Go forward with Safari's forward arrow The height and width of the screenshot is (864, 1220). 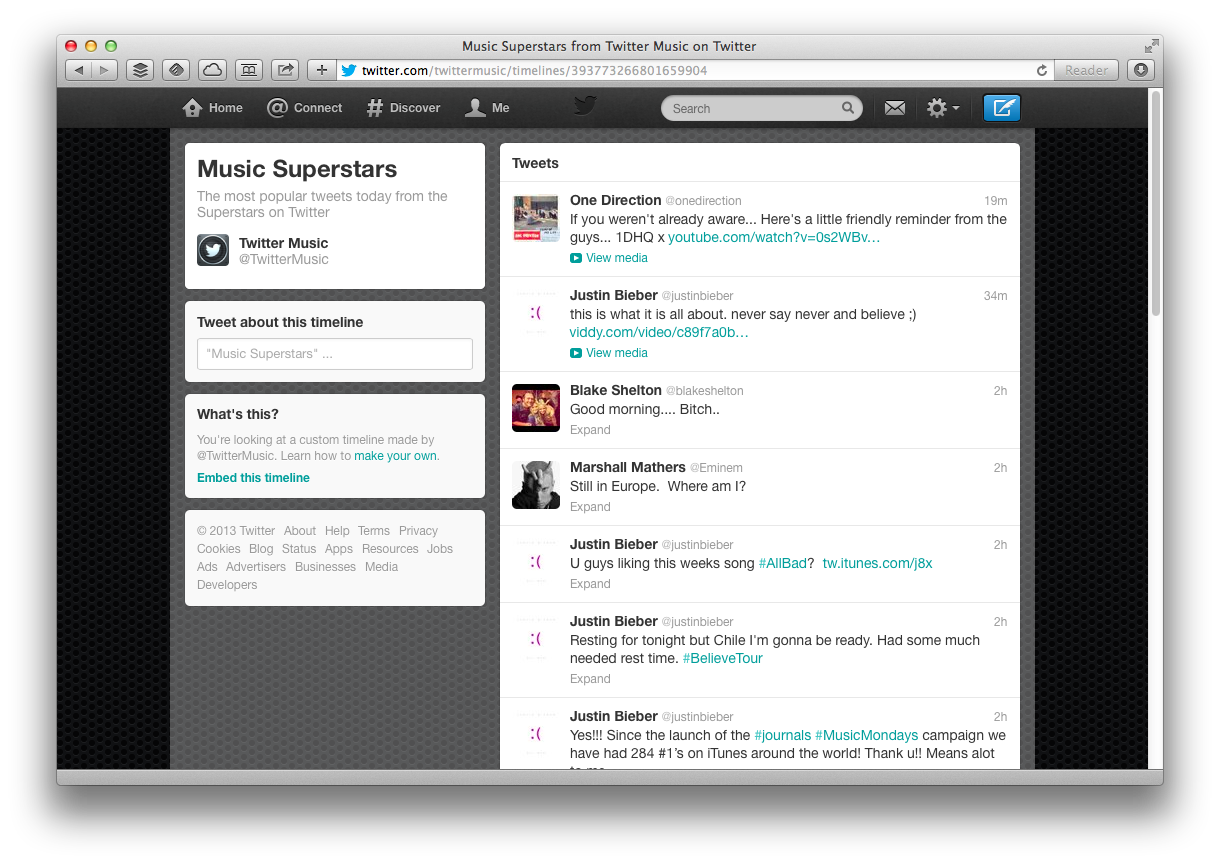tap(105, 70)
